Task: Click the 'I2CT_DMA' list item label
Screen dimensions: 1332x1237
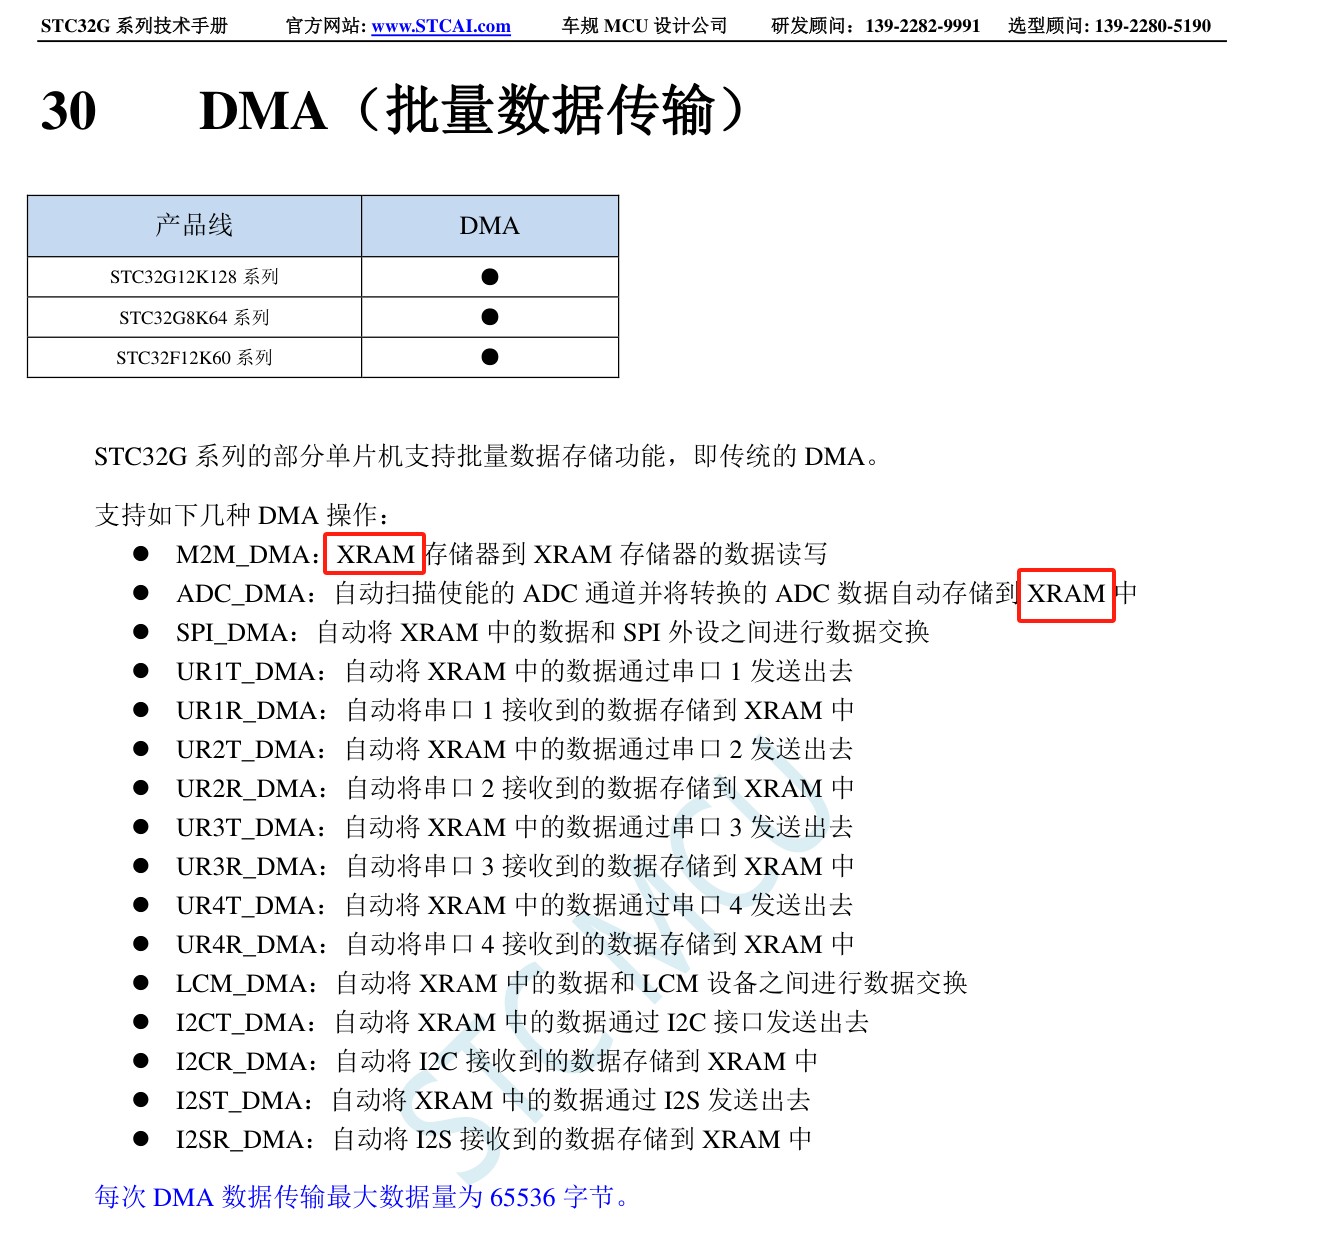Action: [240, 1022]
